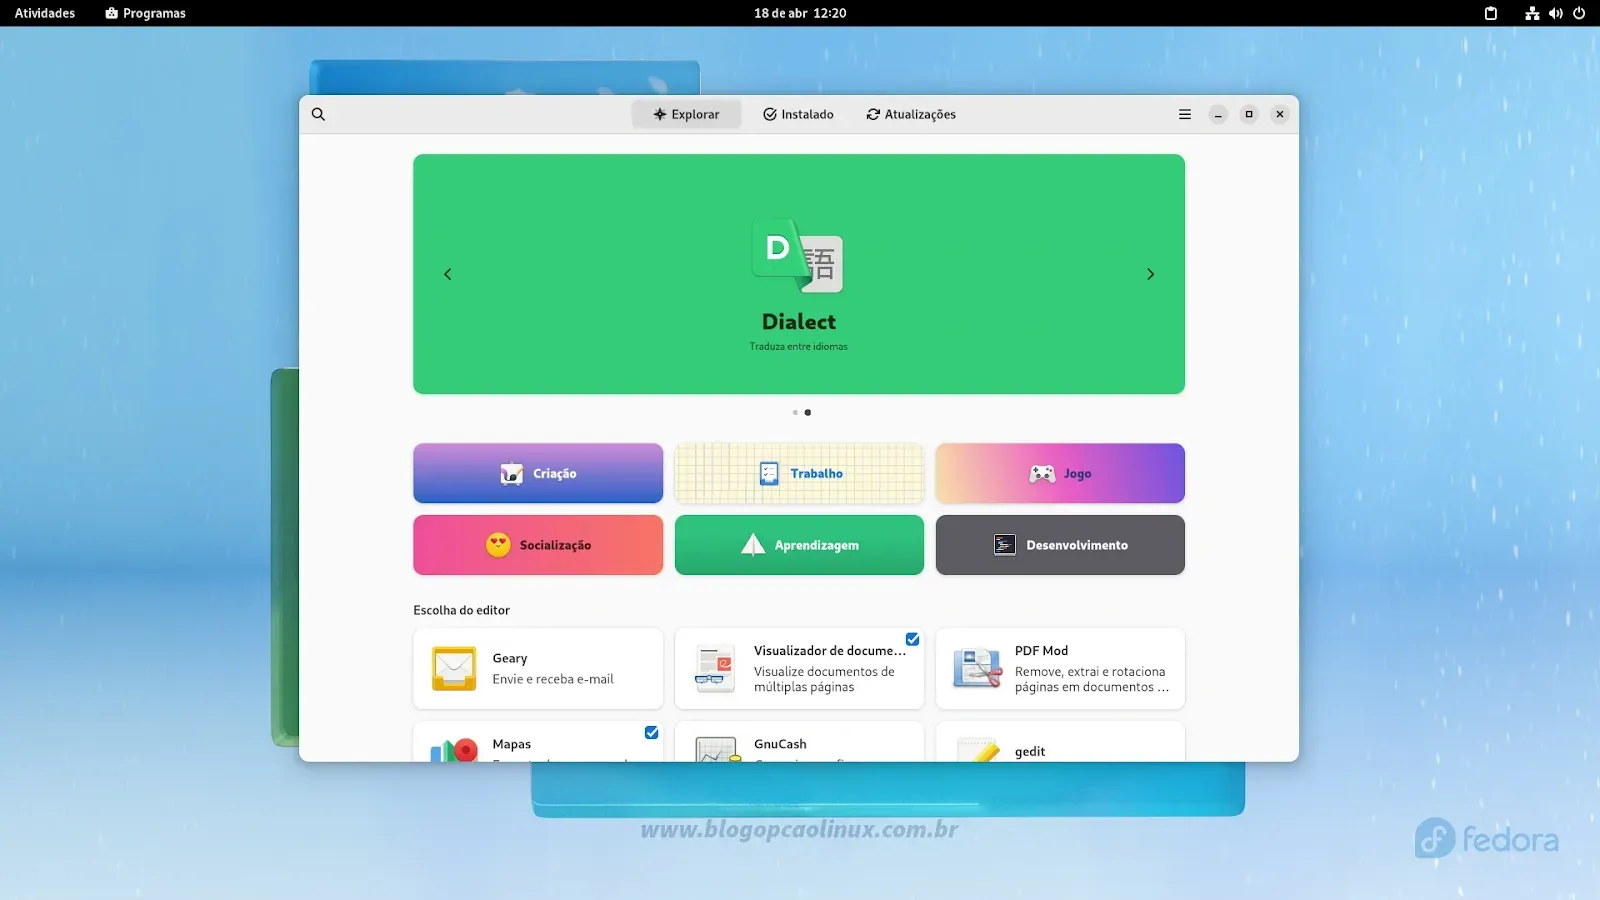Open the Atividades overview
Screen dimensions: 1600x900
45,13
